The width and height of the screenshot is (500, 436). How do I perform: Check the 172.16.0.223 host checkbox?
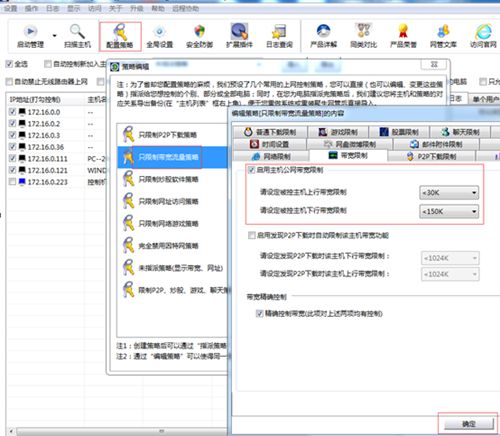click(12, 182)
